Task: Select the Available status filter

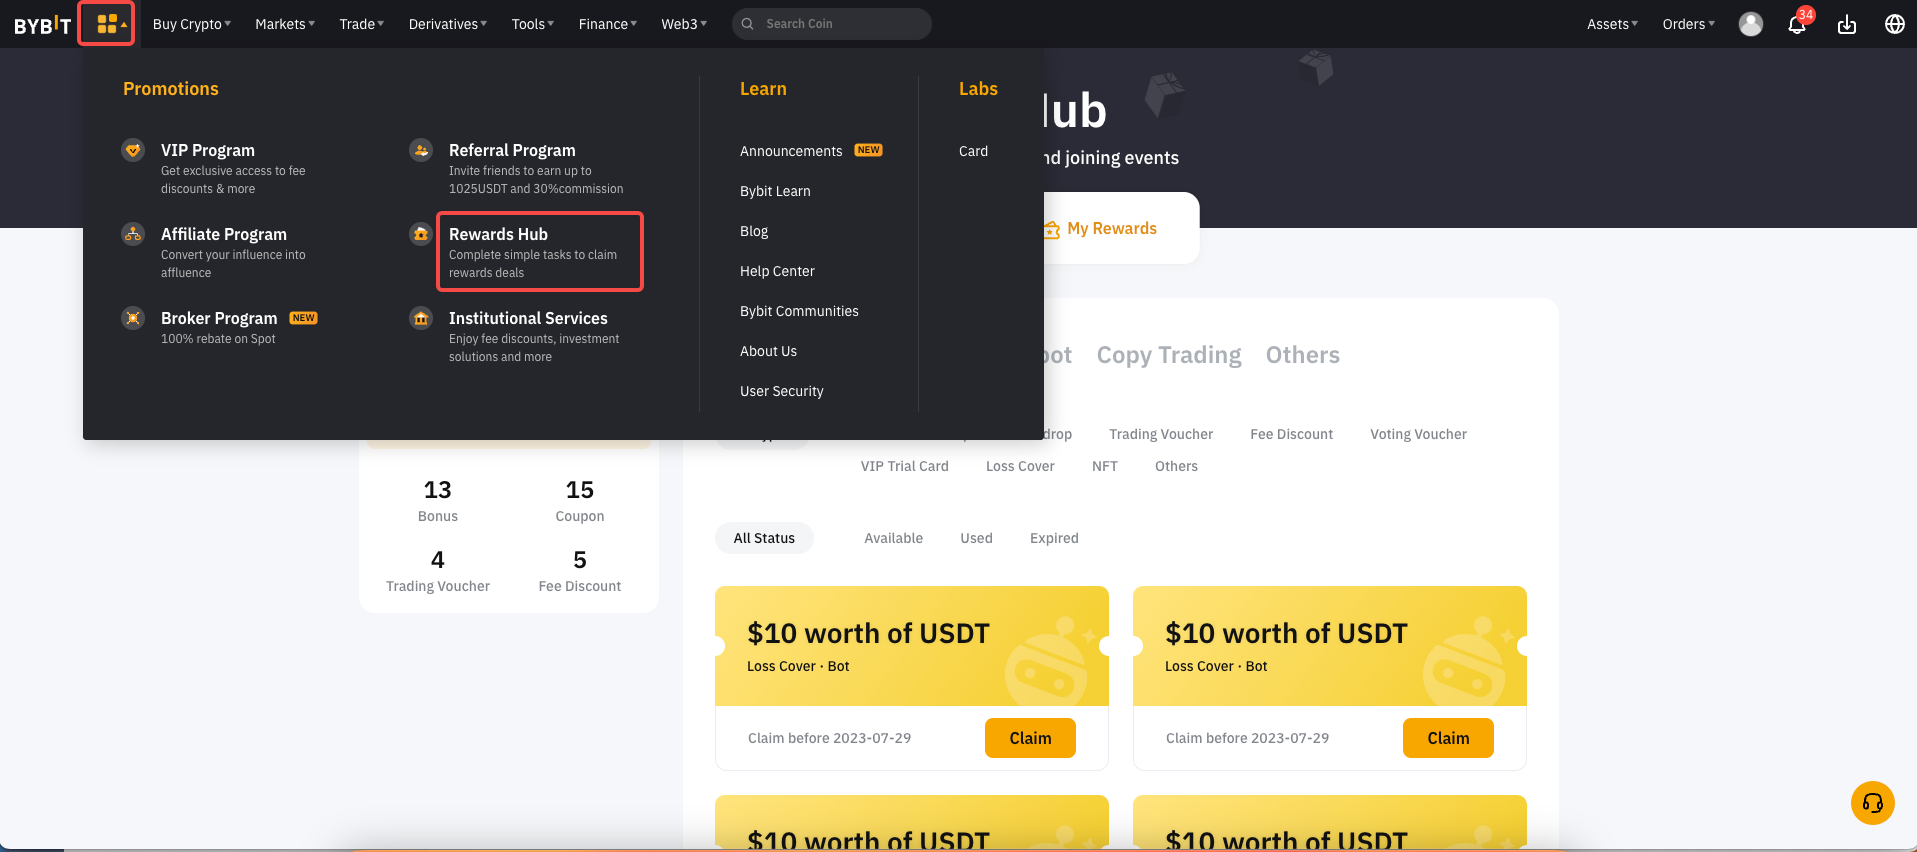Action: (894, 538)
